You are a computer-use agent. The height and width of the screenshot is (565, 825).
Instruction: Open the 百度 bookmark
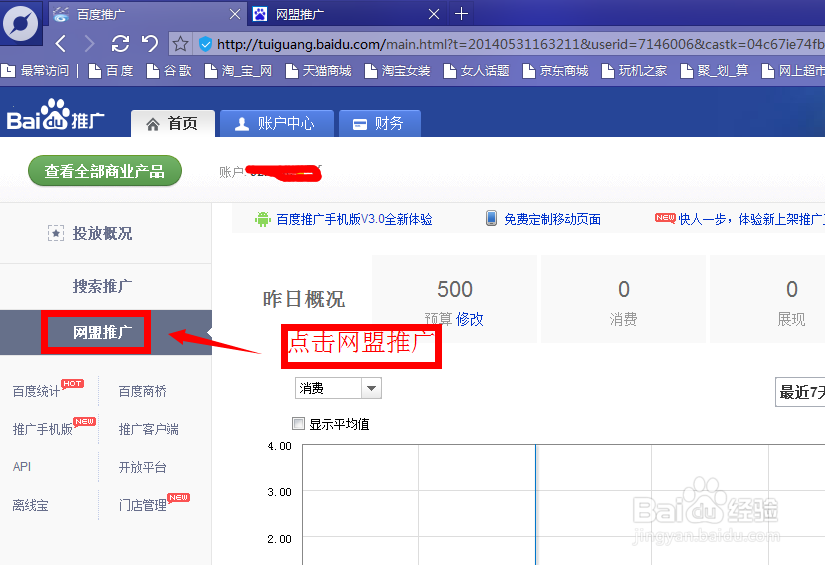point(111,70)
